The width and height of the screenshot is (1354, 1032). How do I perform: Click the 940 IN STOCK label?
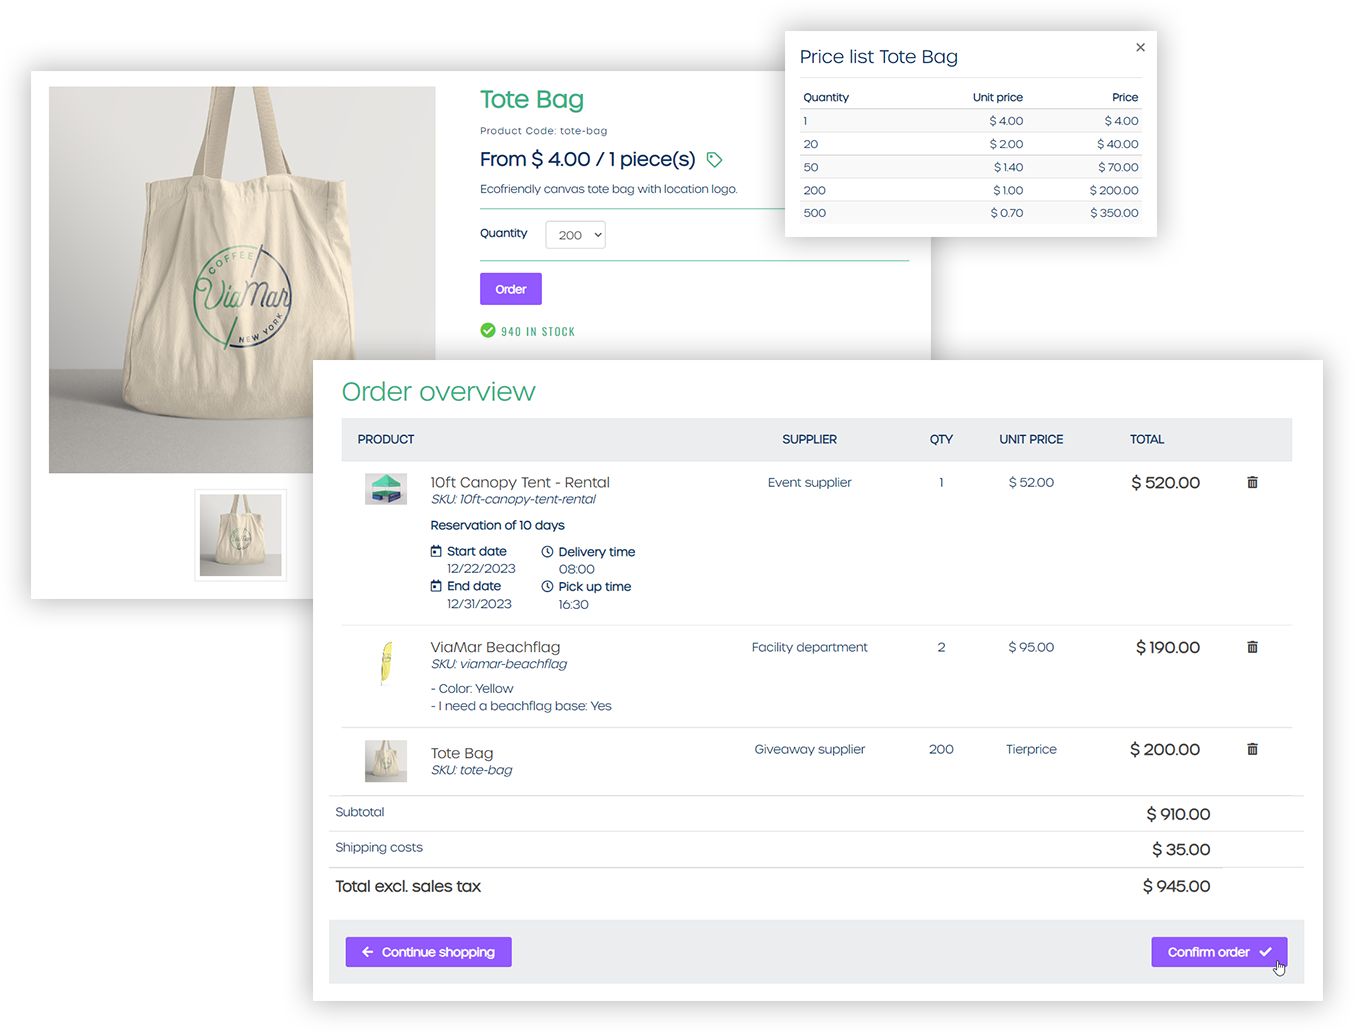pyautogui.click(x=538, y=332)
